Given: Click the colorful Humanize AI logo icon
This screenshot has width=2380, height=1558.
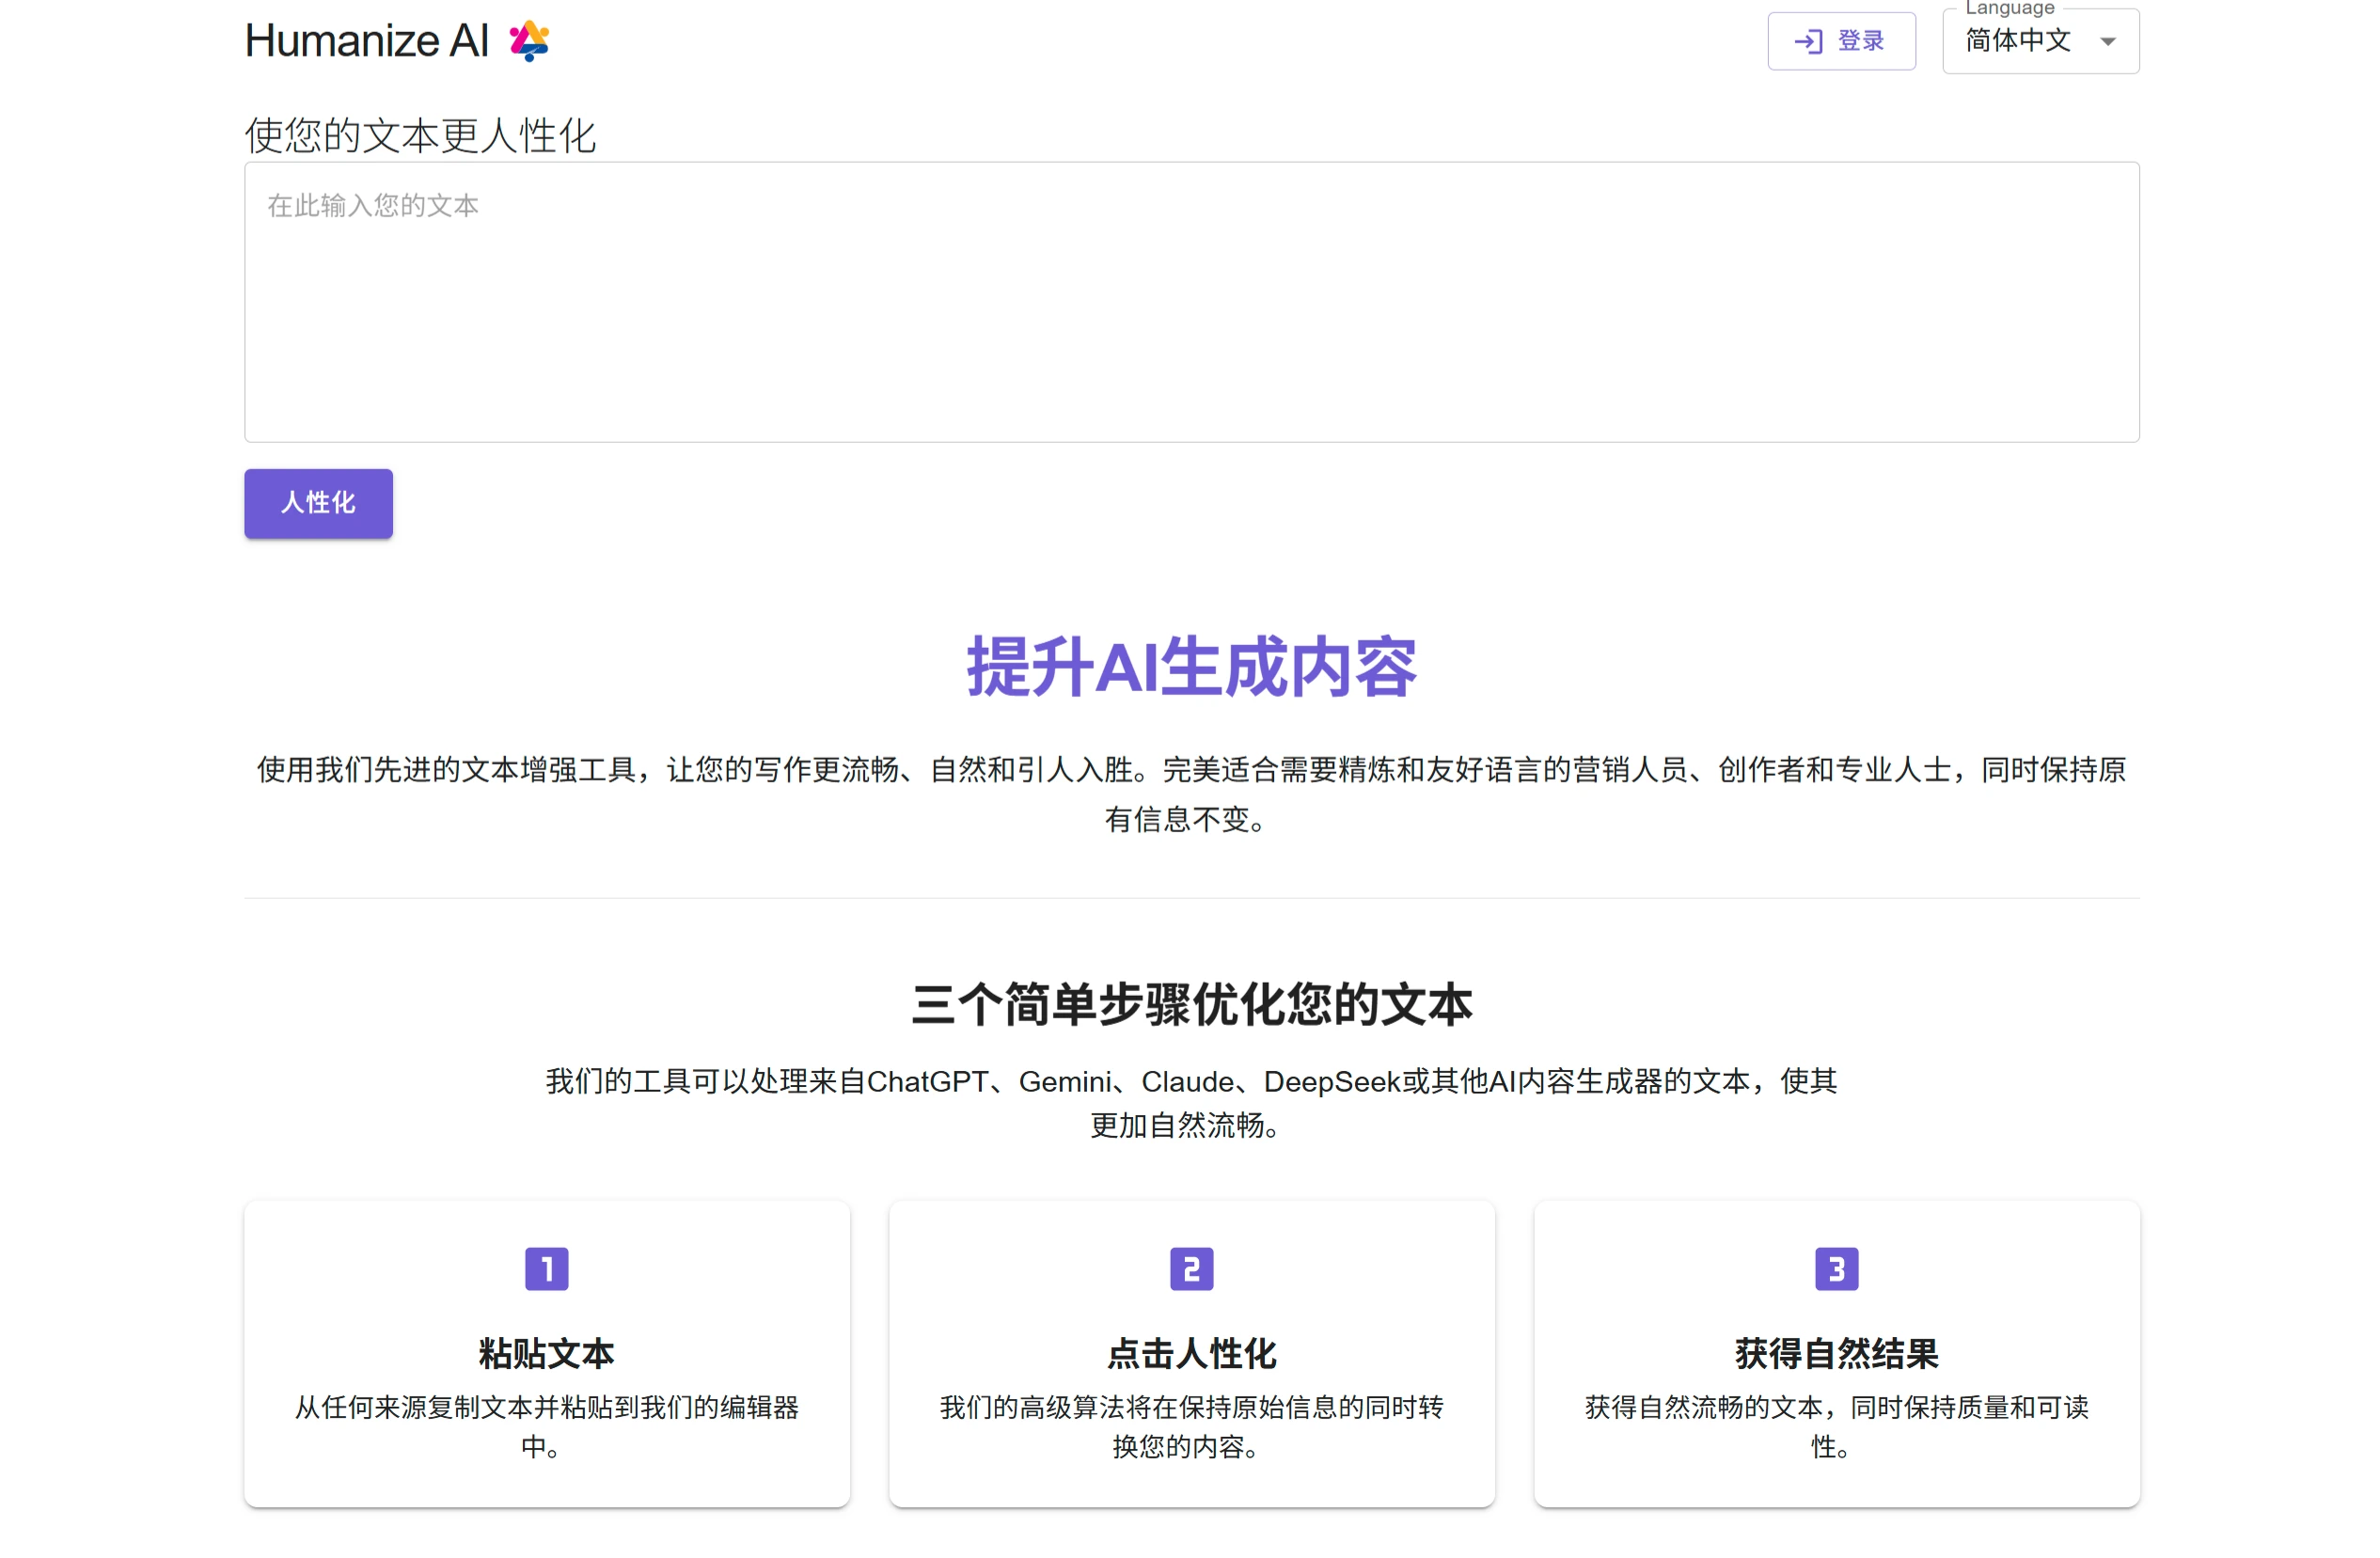Looking at the screenshot, I should pyautogui.click(x=529, y=40).
